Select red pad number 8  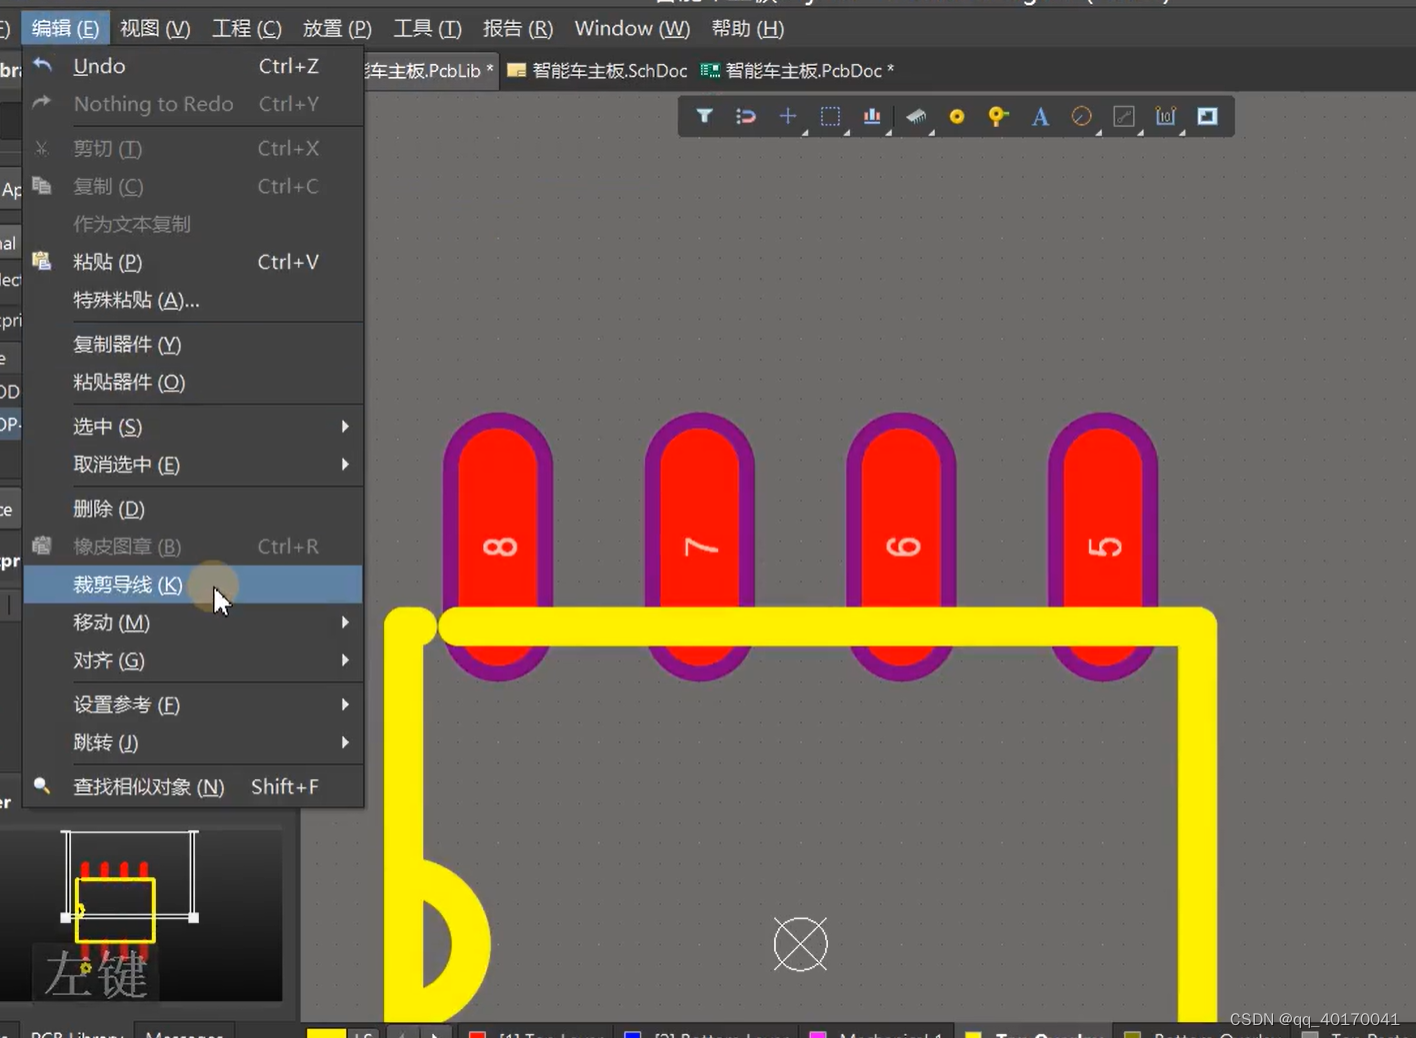[x=498, y=546]
